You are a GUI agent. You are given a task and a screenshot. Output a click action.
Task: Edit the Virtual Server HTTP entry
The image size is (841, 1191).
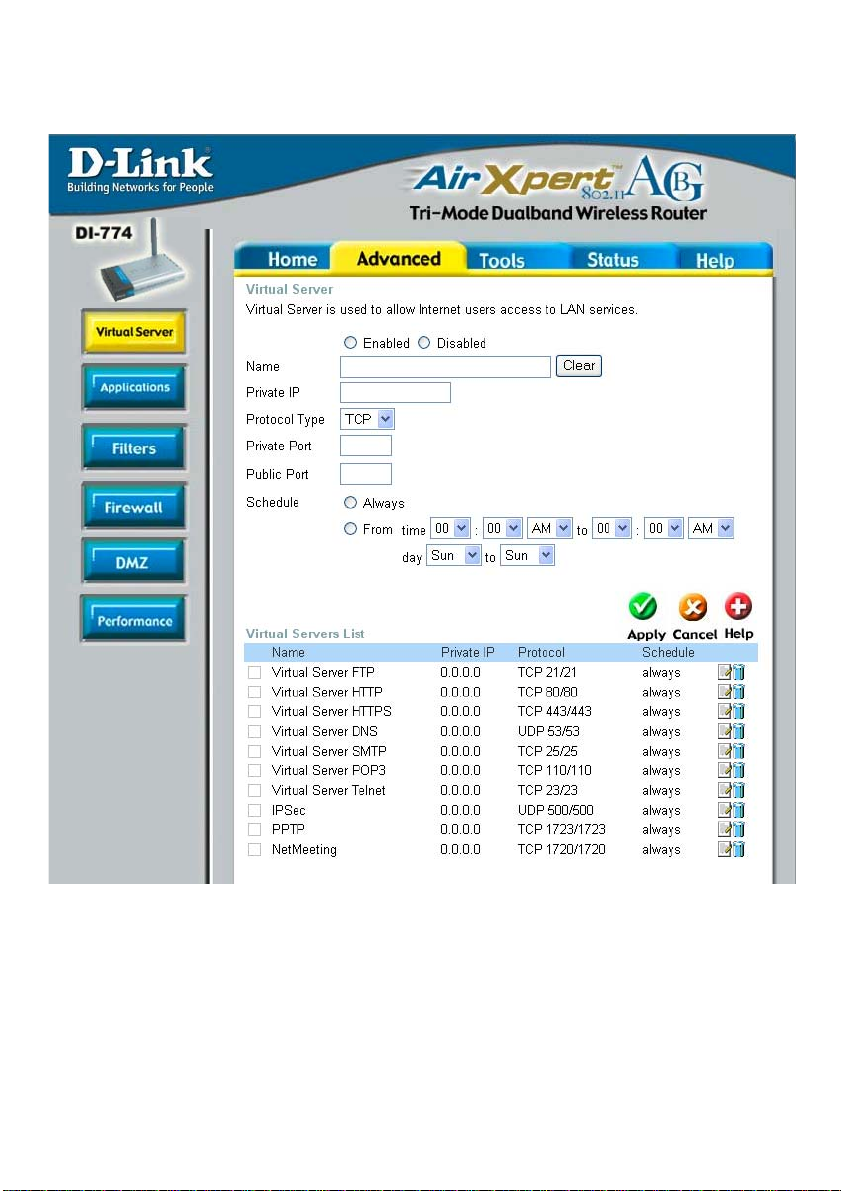[725, 692]
